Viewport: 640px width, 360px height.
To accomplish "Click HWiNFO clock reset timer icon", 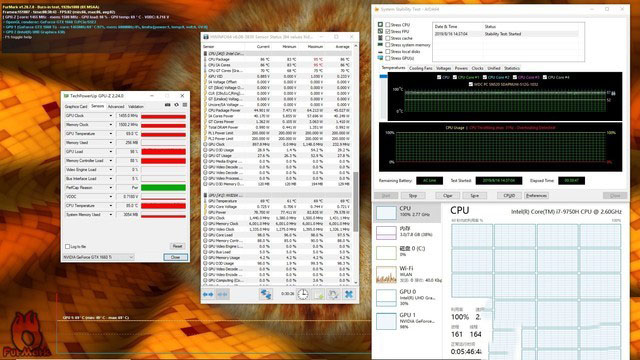I will coord(302,294).
